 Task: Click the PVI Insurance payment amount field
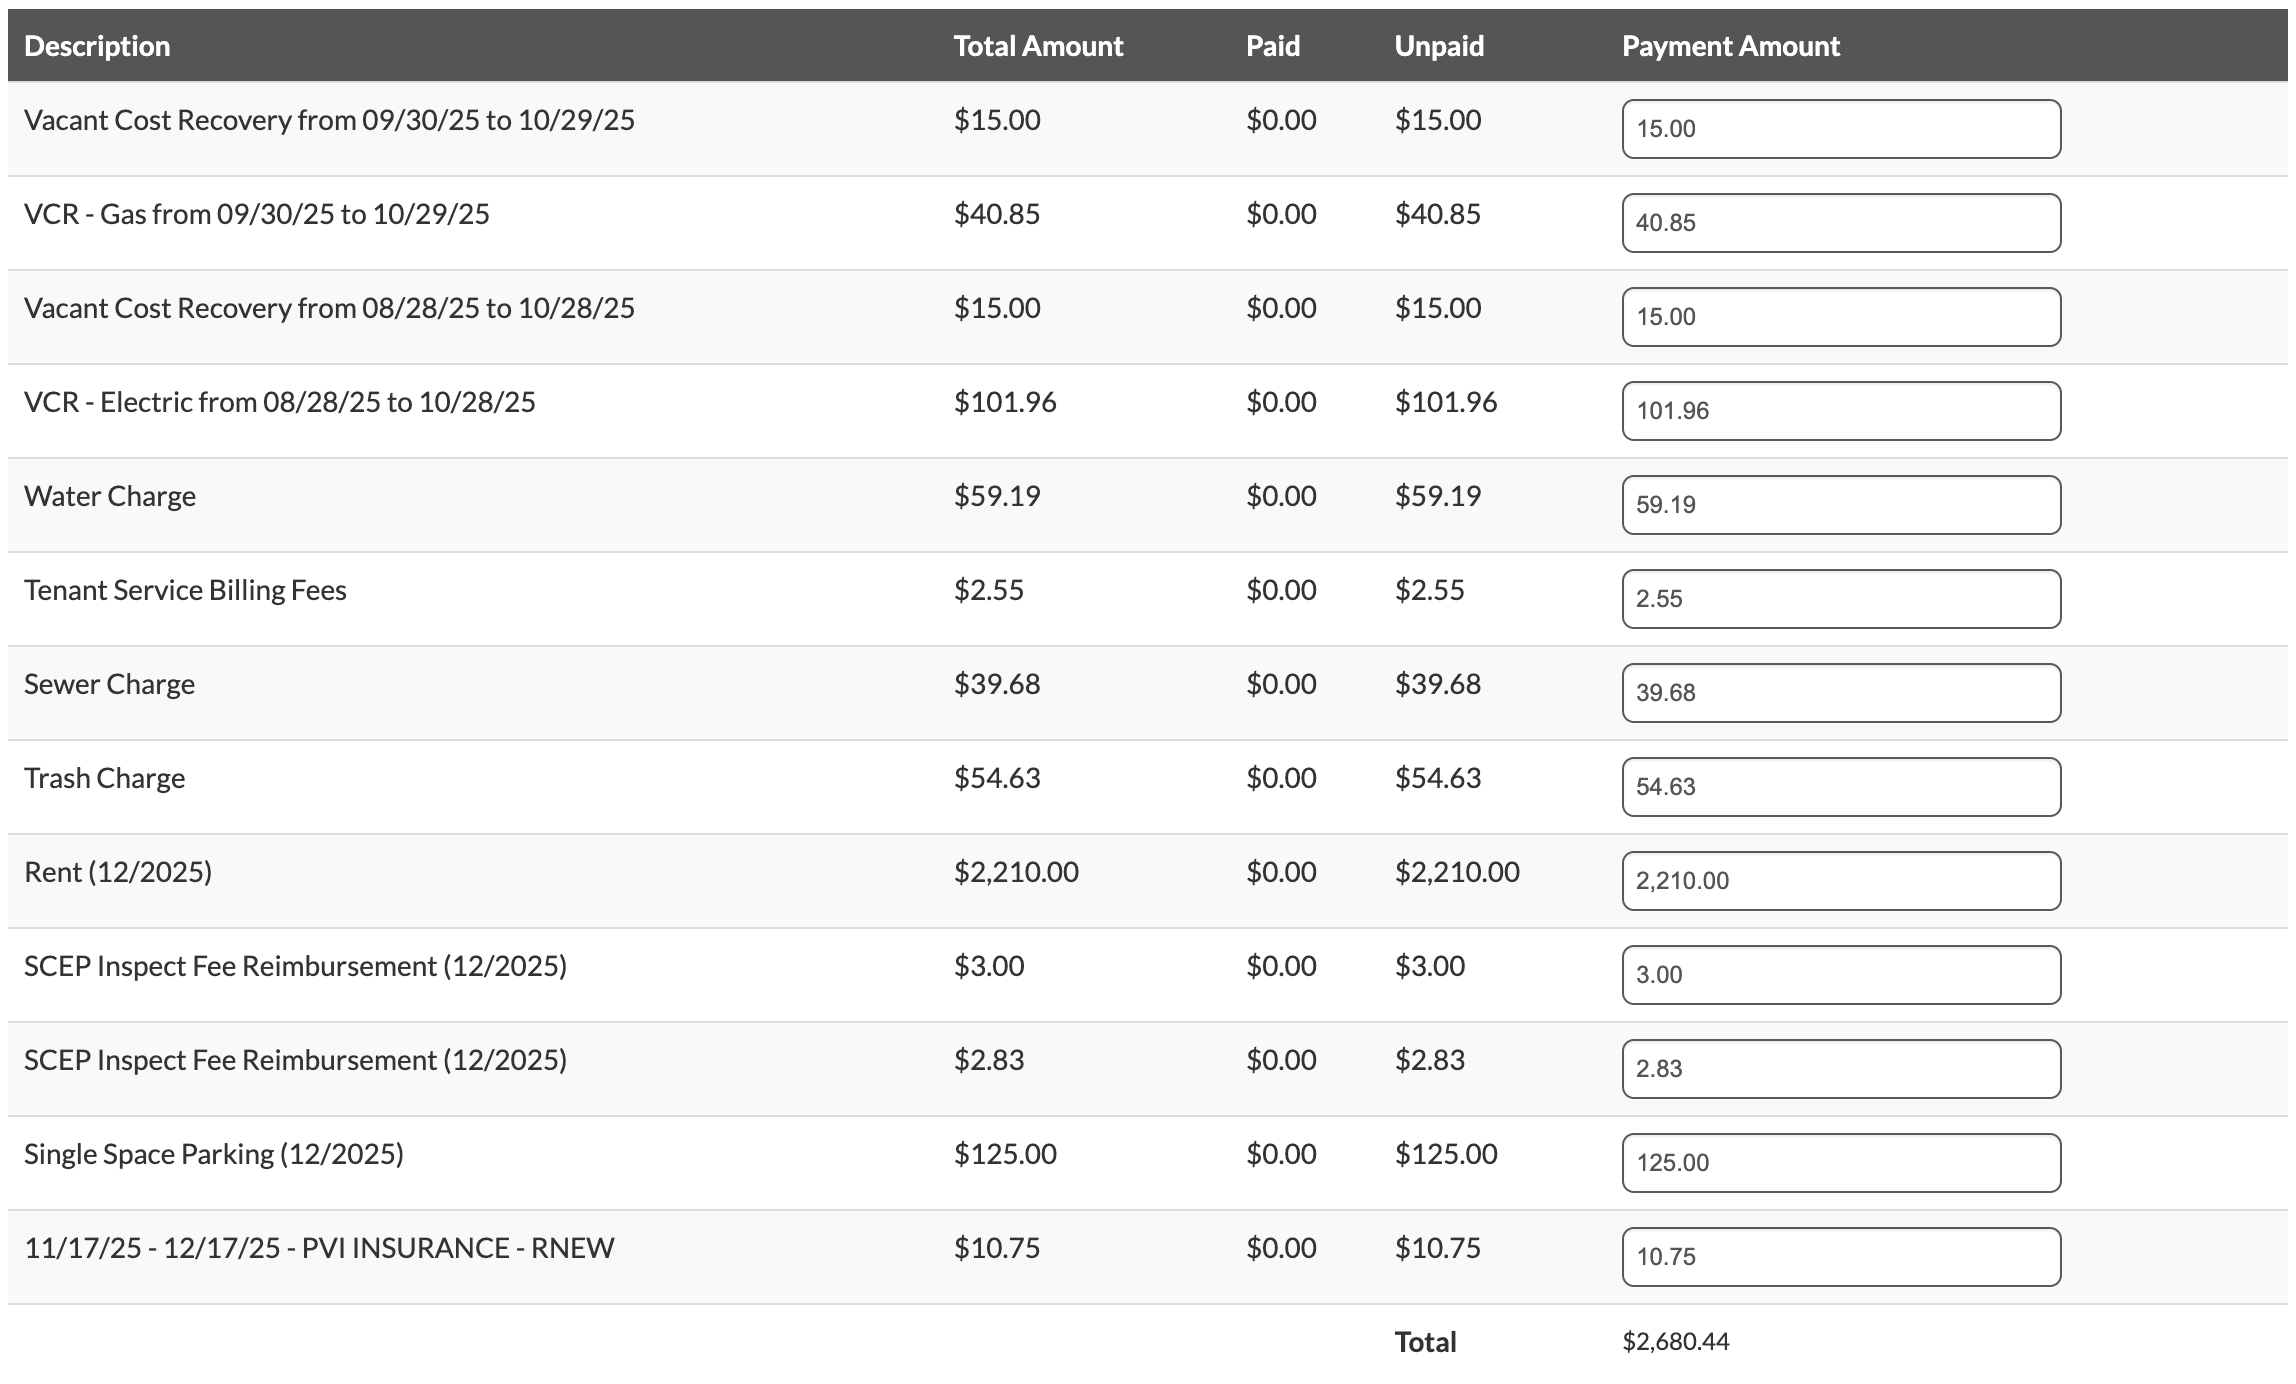pyautogui.click(x=1840, y=1257)
